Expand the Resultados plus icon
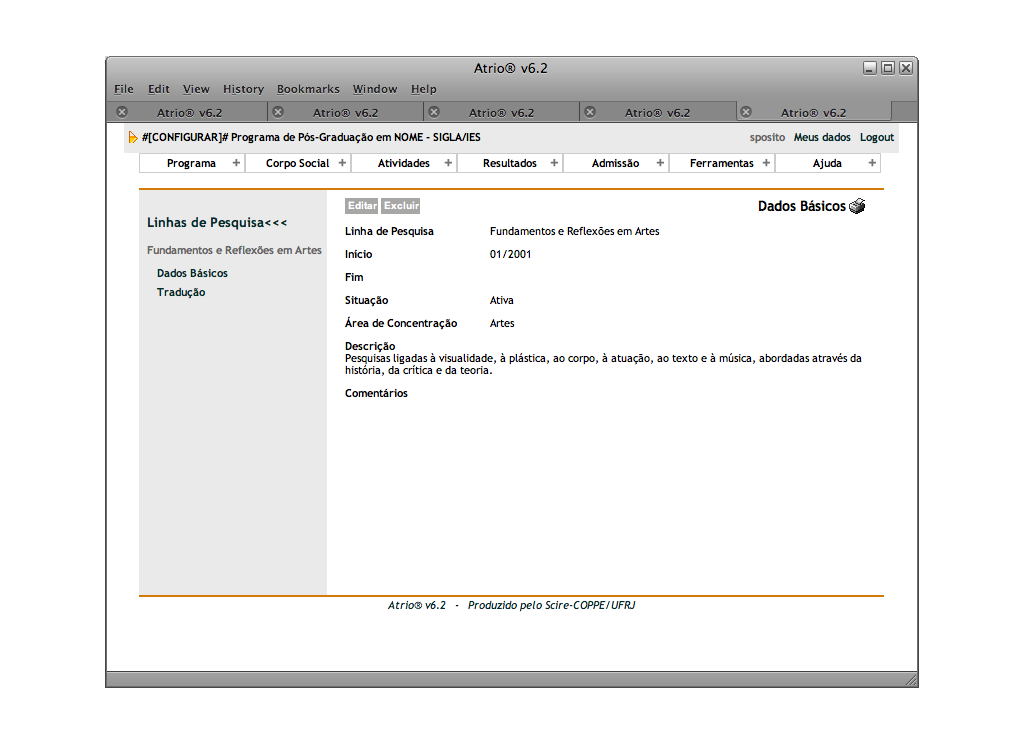 [554, 163]
